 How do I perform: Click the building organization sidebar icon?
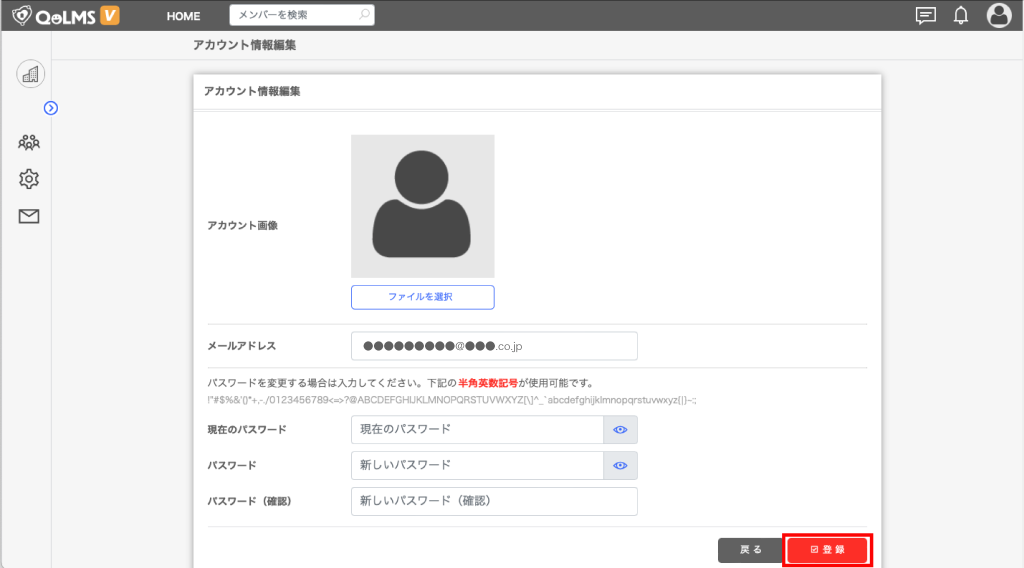click(30, 74)
